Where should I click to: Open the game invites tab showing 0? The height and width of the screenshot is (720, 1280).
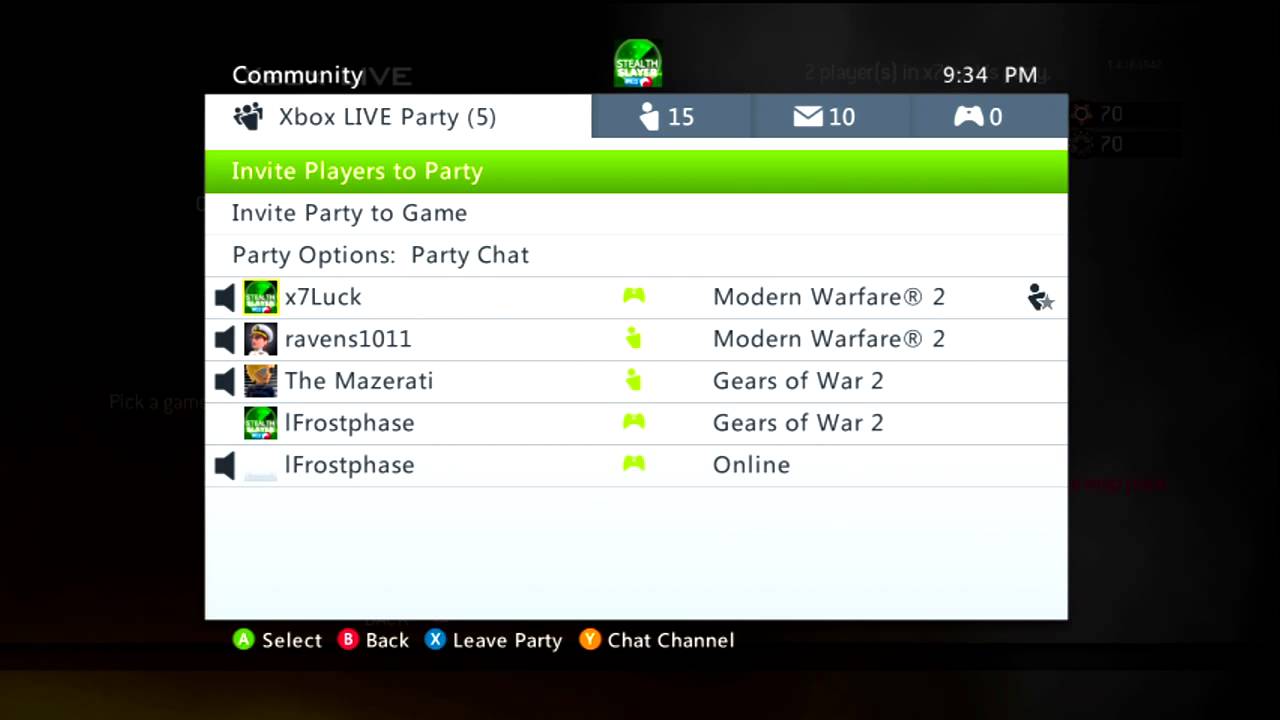click(988, 116)
